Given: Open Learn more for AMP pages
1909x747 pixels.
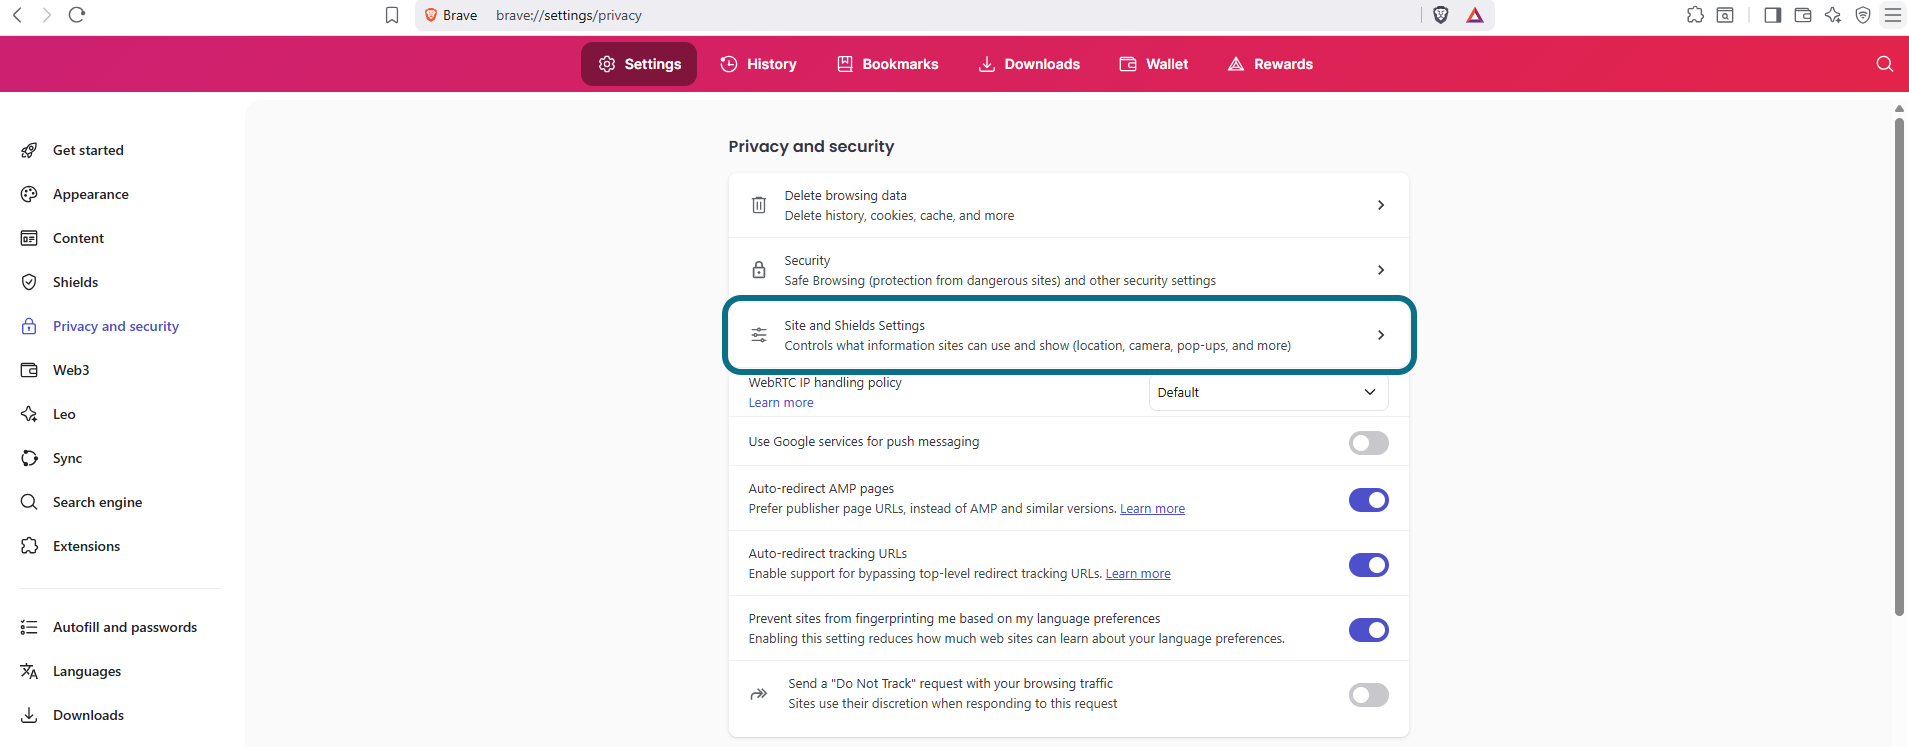Looking at the screenshot, I should click(x=1152, y=509).
